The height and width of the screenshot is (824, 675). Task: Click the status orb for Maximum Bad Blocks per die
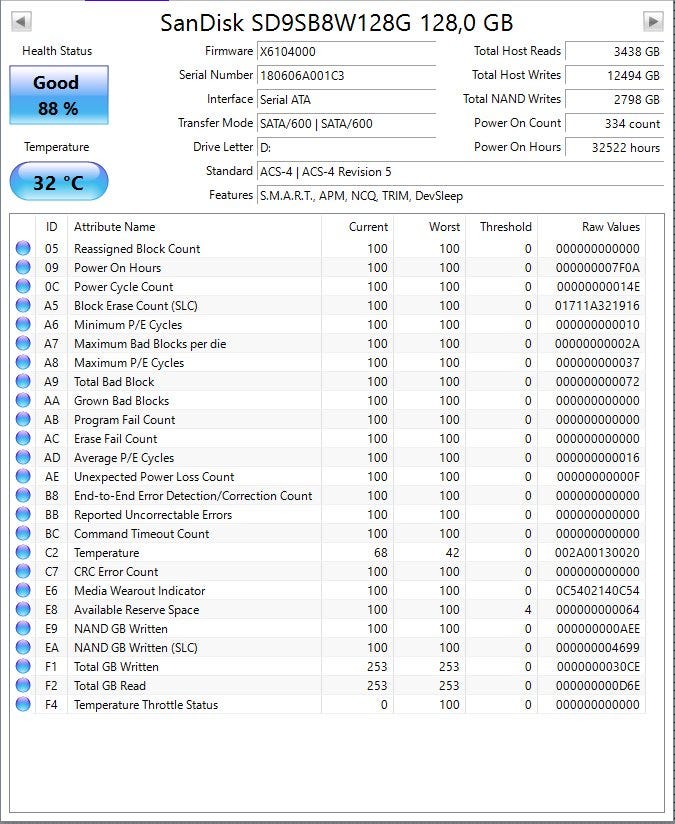point(23,343)
